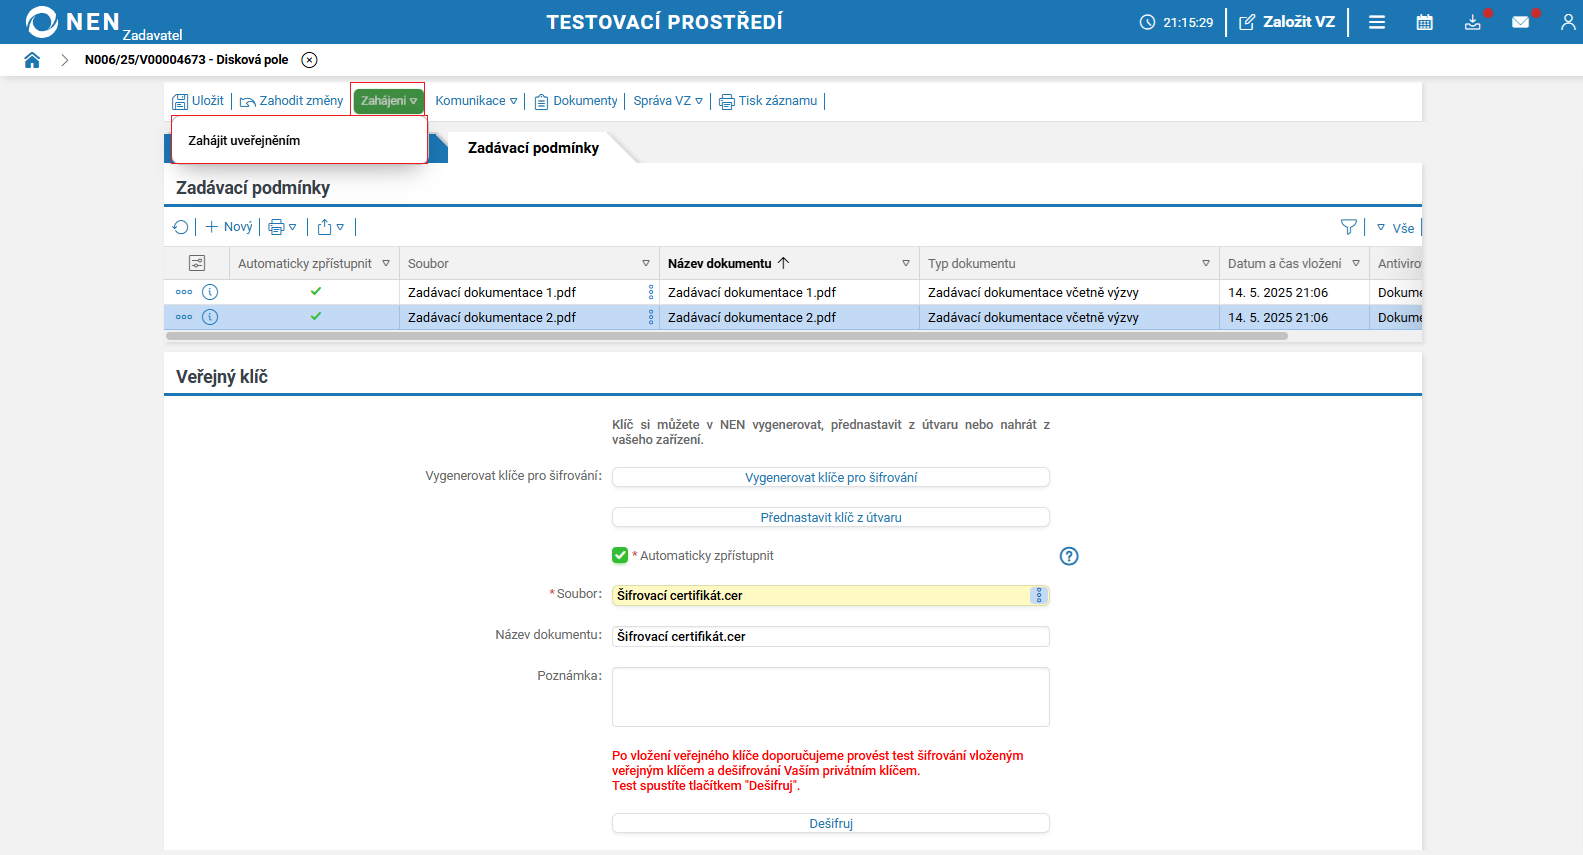Open Soubor column filter arrow
1583x855 pixels.
click(646, 263)
